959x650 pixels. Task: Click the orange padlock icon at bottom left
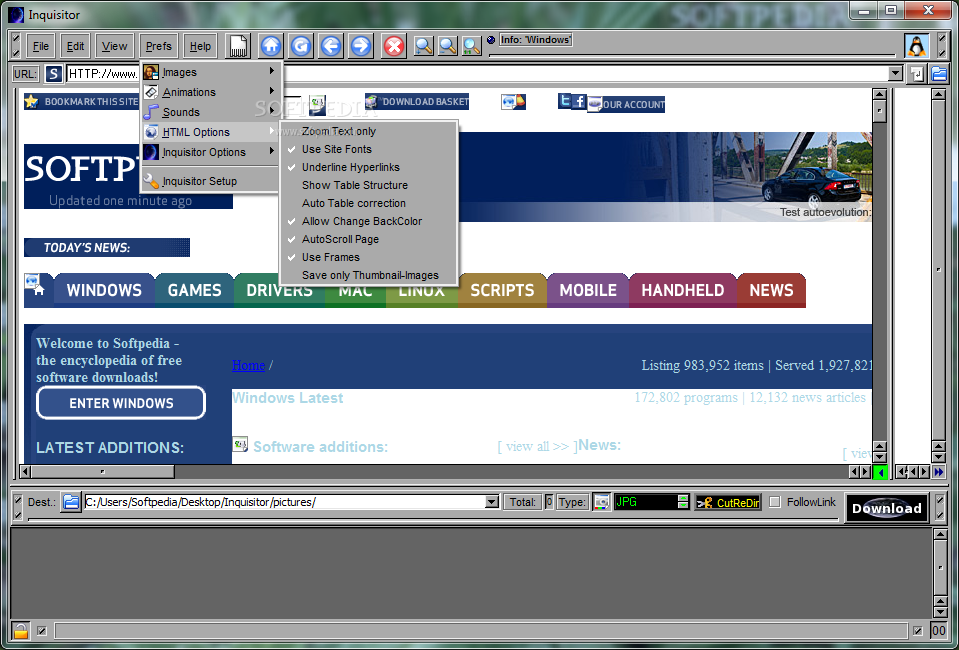(21, 630)
